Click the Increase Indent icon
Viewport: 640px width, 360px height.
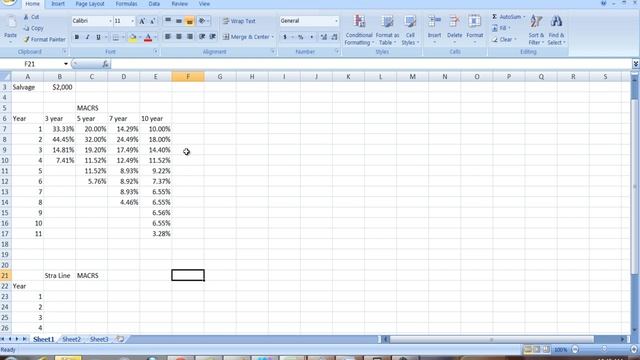click(x=213, y=37)
